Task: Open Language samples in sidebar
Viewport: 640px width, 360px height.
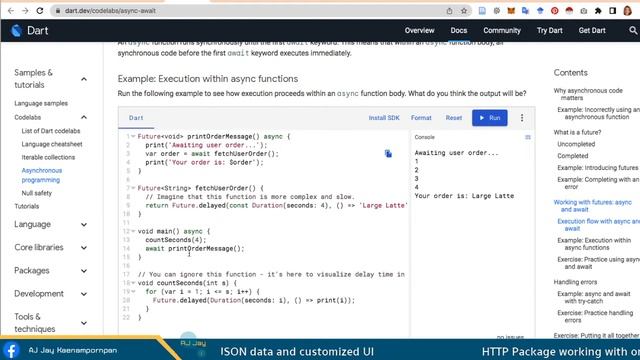Action: 41,104
